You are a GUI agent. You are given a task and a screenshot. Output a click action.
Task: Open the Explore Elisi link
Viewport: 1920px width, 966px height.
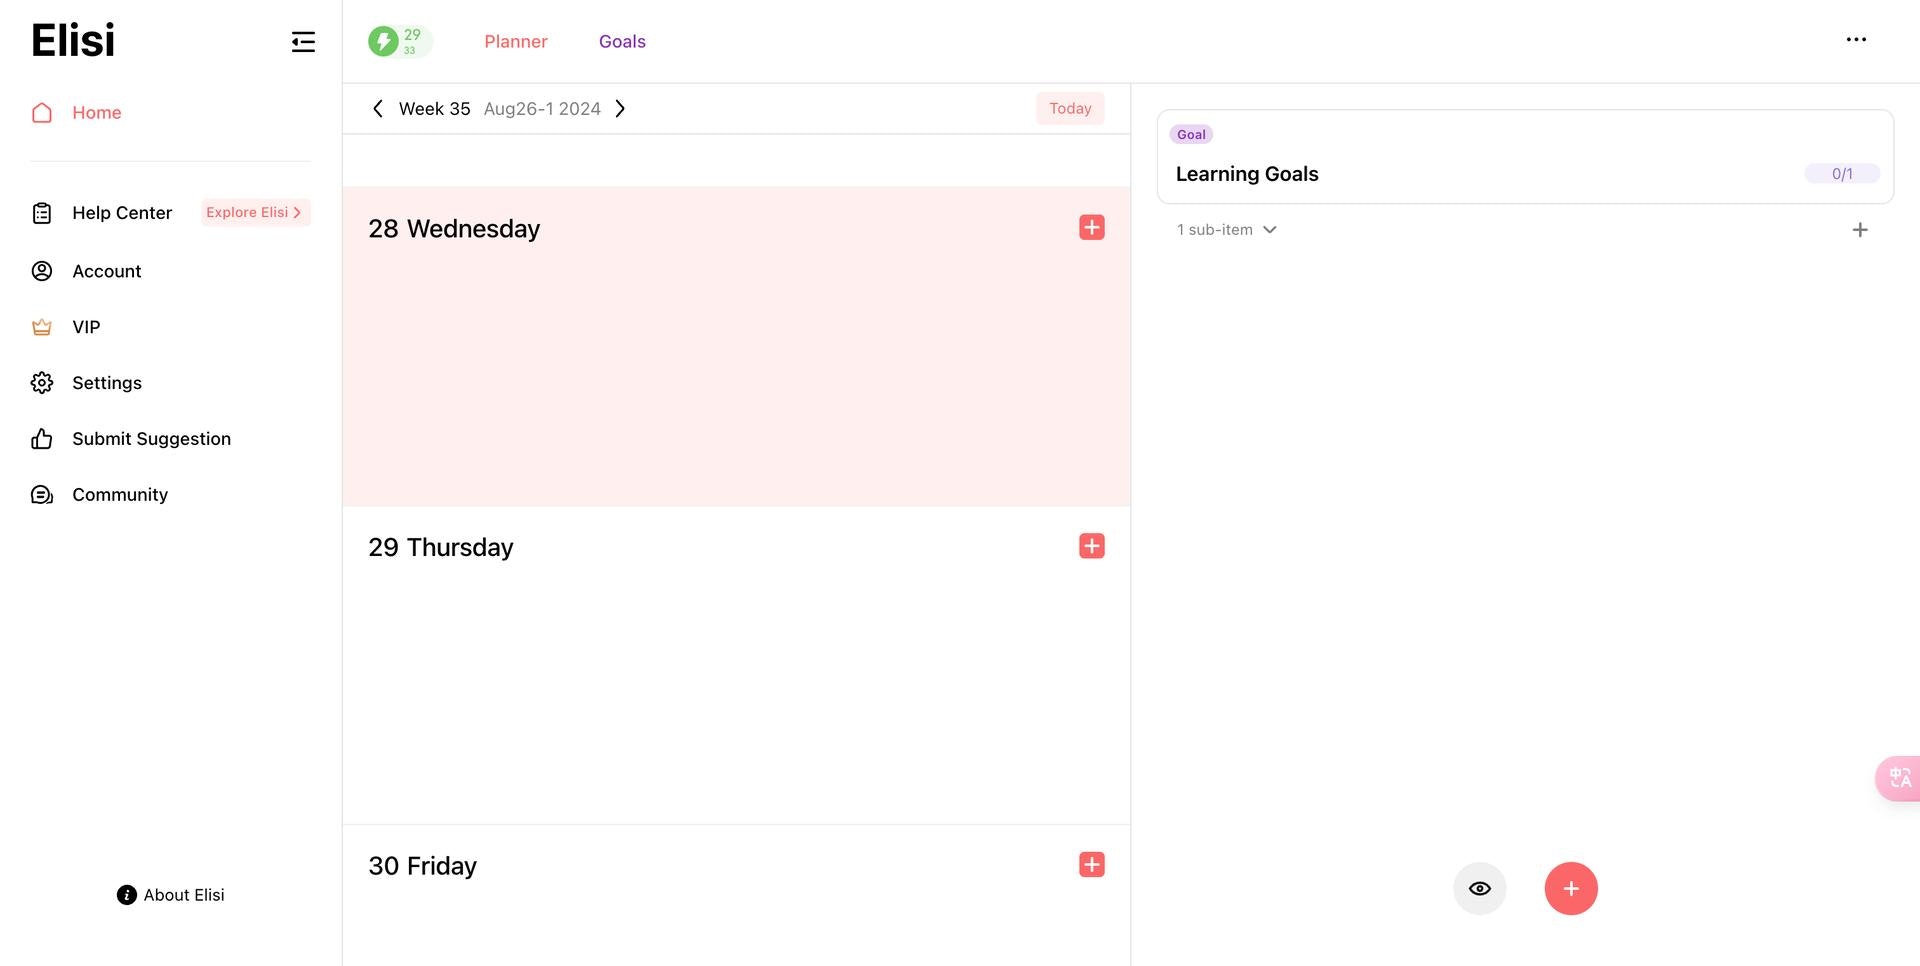pyautogui.click(x=255, y=212)
